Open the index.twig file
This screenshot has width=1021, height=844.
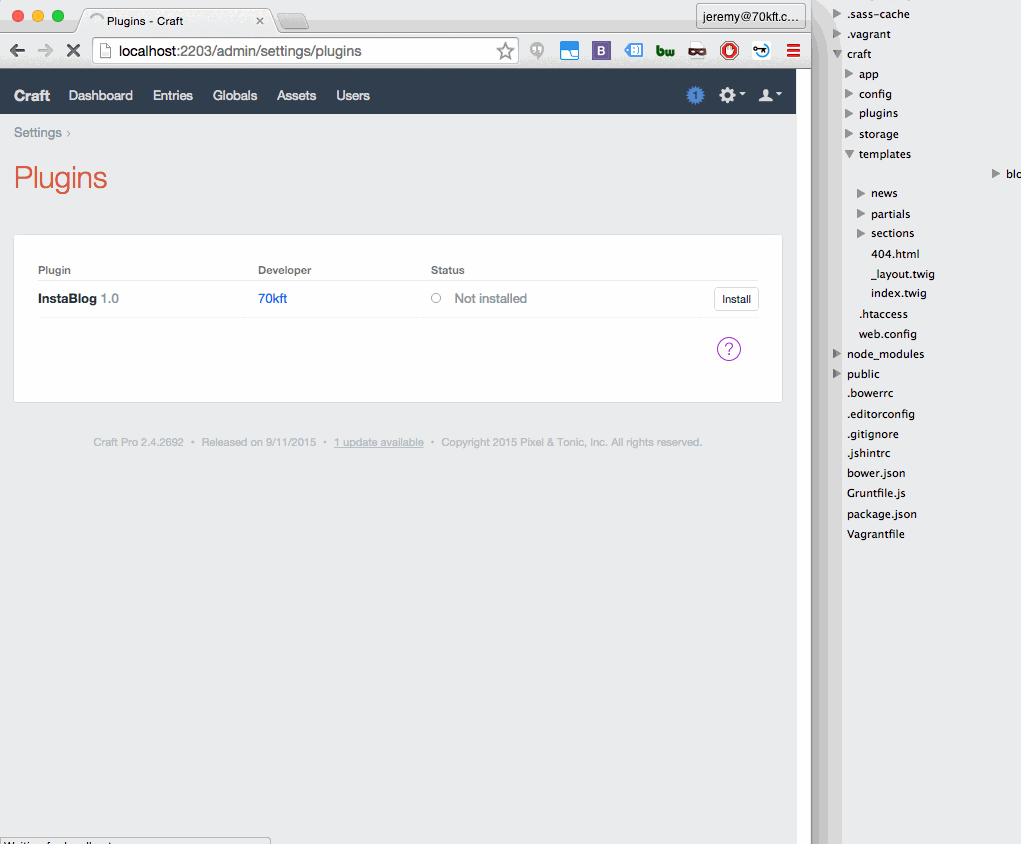point(899,293)
